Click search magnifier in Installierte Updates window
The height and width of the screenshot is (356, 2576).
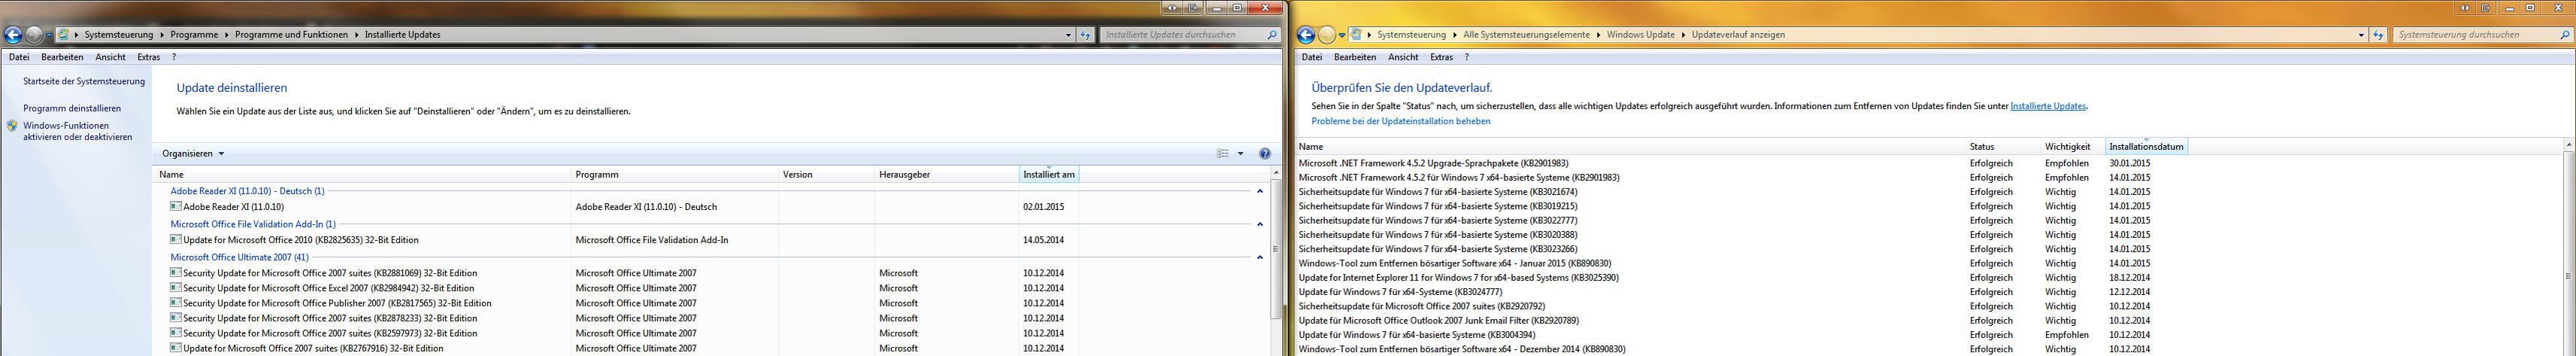pyautogui.click(x=1272, y=35)
